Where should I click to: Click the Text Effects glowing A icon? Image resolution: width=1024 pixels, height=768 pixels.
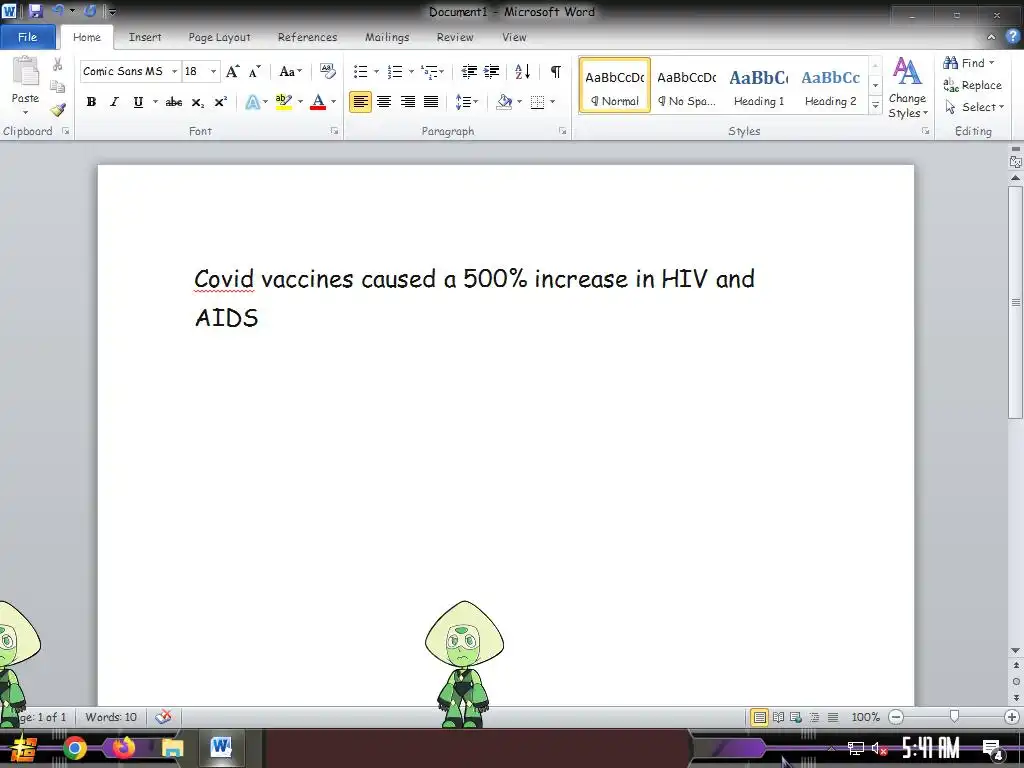(252, 102)
